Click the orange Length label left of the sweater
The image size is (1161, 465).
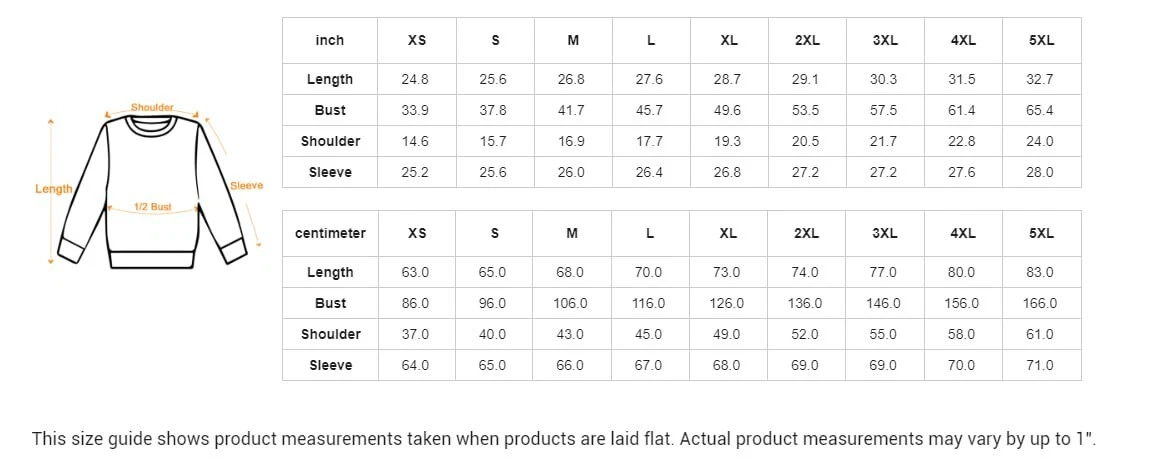(x=54, y=189)
